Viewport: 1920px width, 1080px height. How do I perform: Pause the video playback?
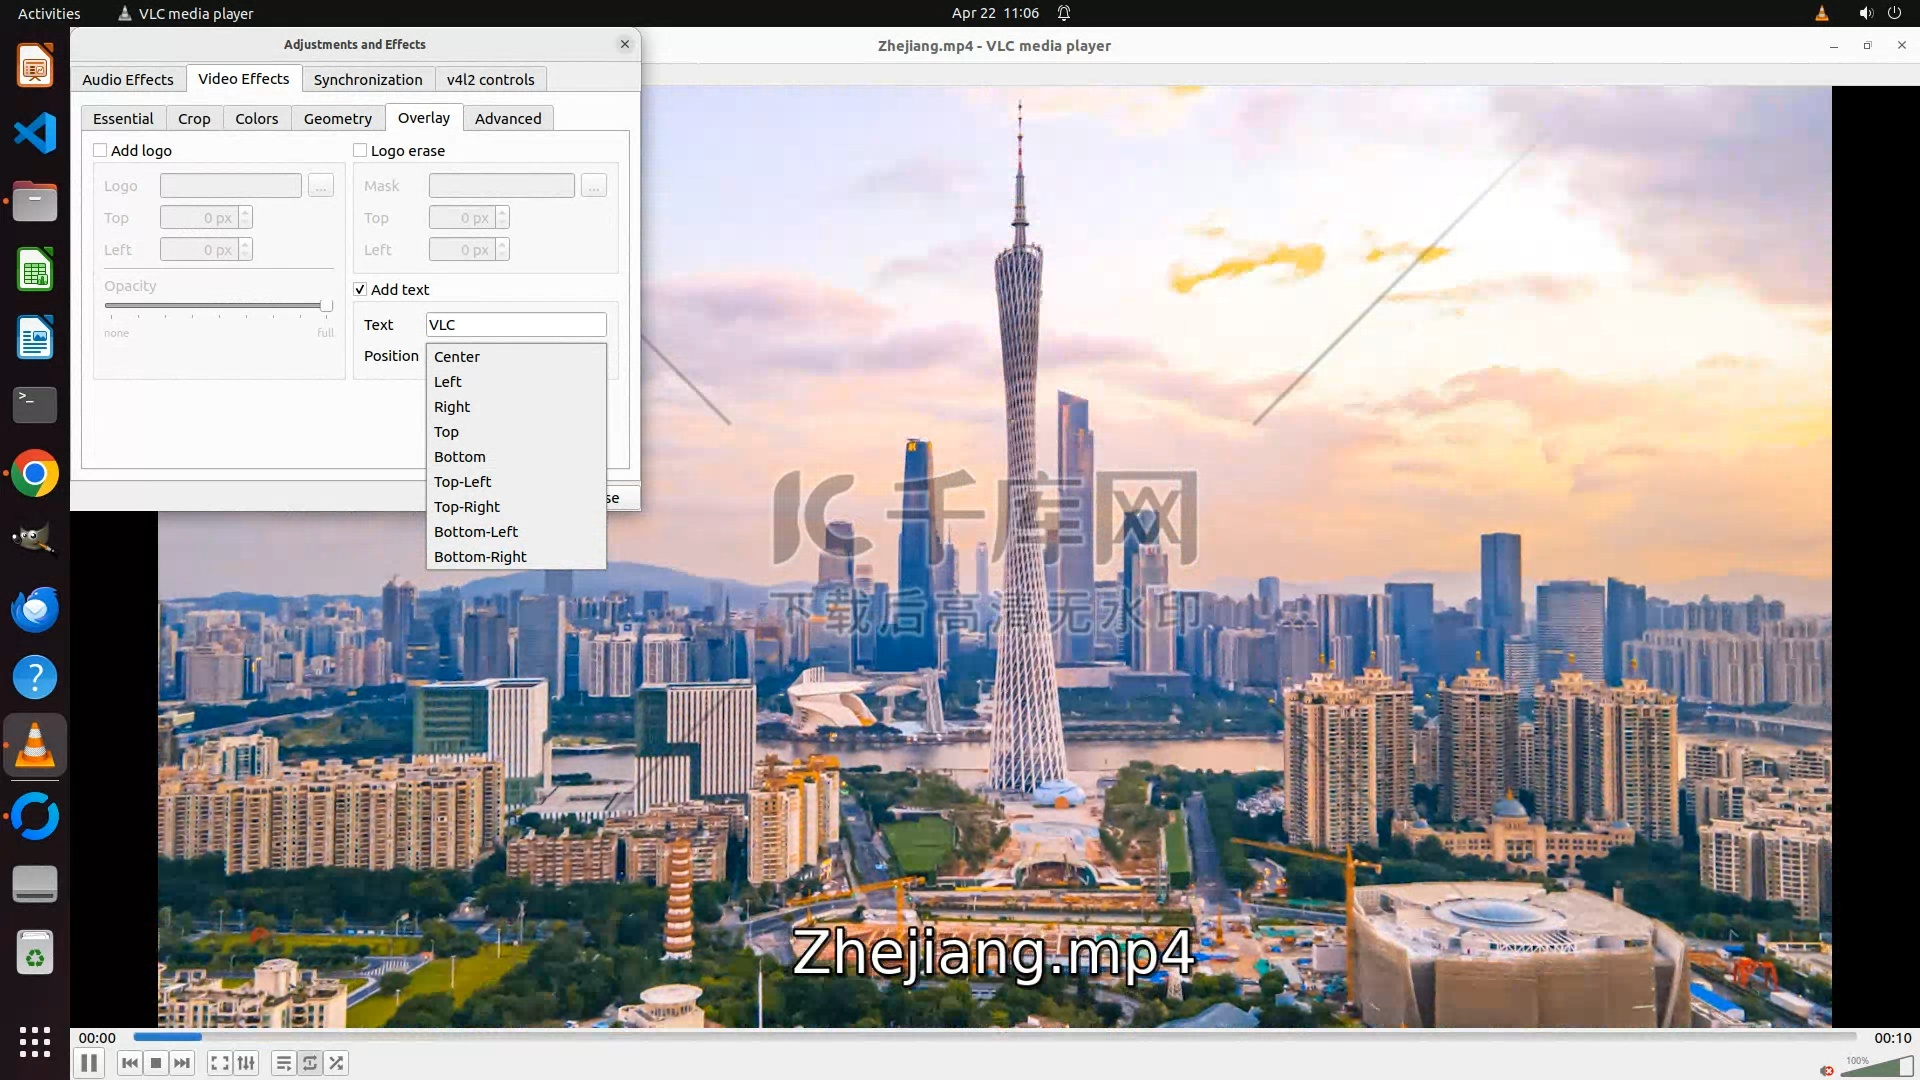click(89, 1063)
